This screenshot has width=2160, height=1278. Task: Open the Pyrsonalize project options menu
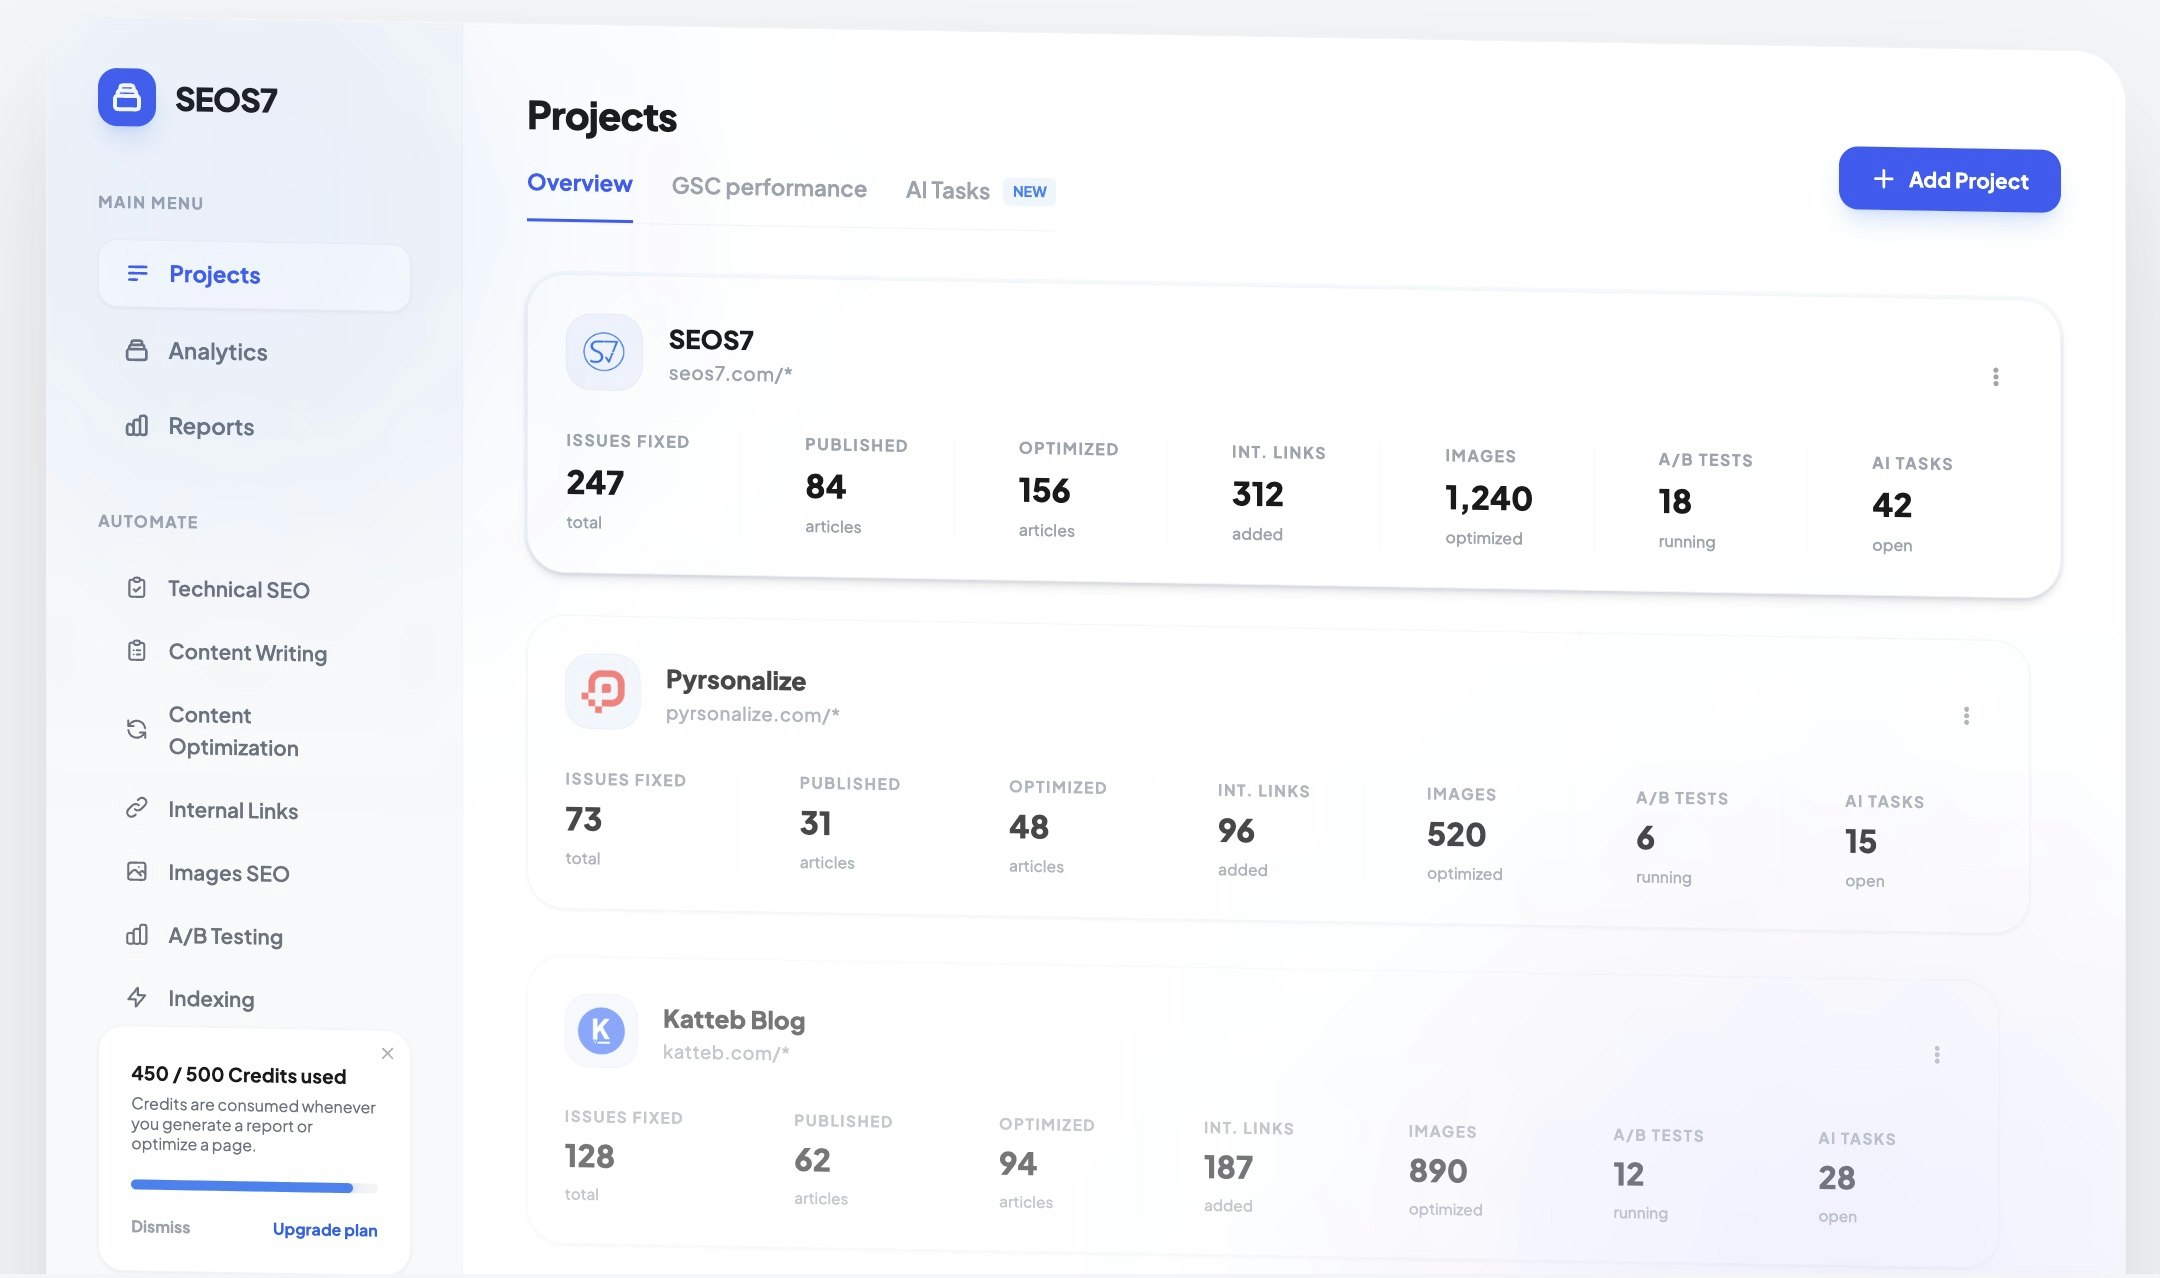pyautogui.click(x=1966, y=716)
